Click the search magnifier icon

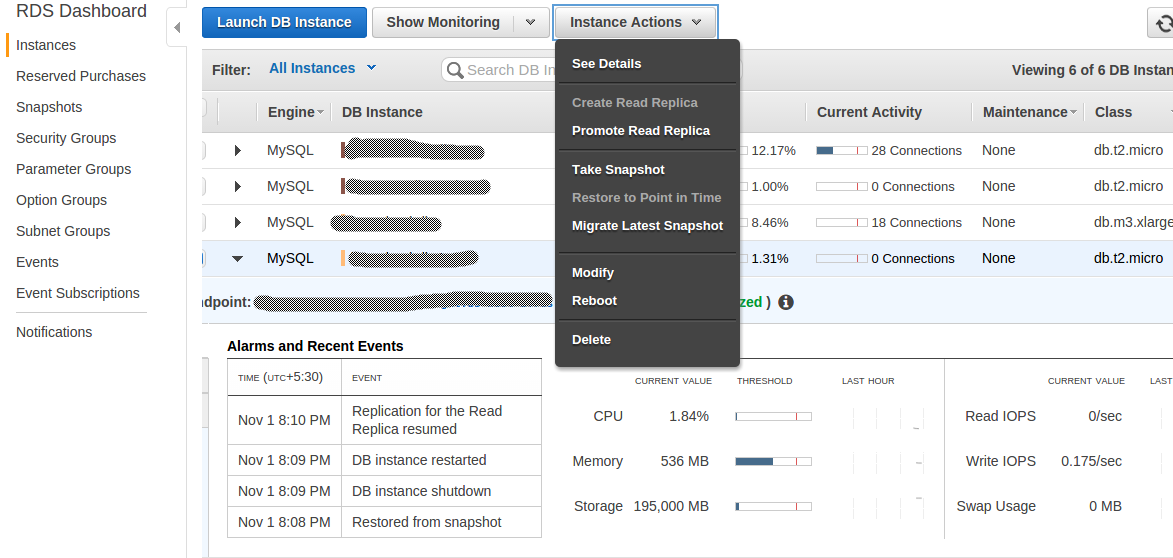(x=455, y=70)
